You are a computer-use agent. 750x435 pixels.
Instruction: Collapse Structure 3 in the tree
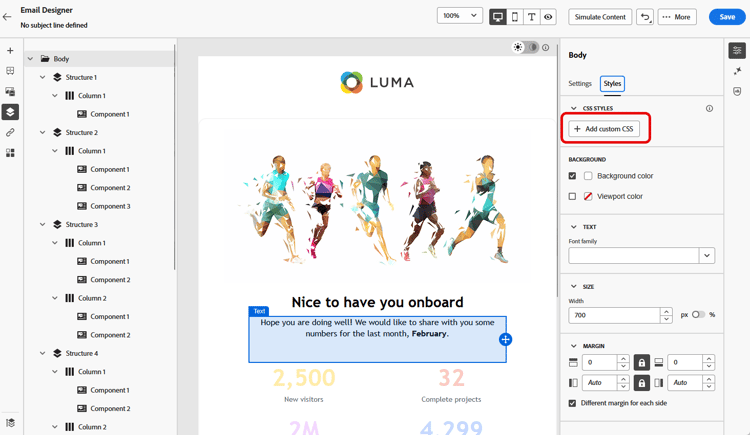[x=43, y=224]
